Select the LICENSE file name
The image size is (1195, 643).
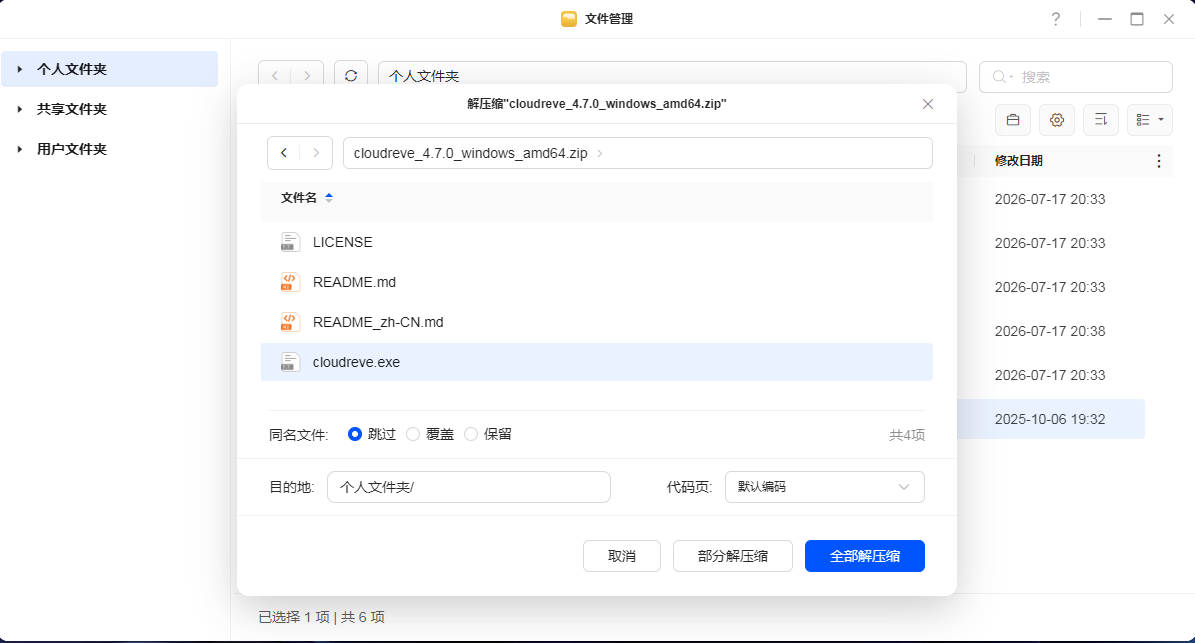click(x=342, y=242)
